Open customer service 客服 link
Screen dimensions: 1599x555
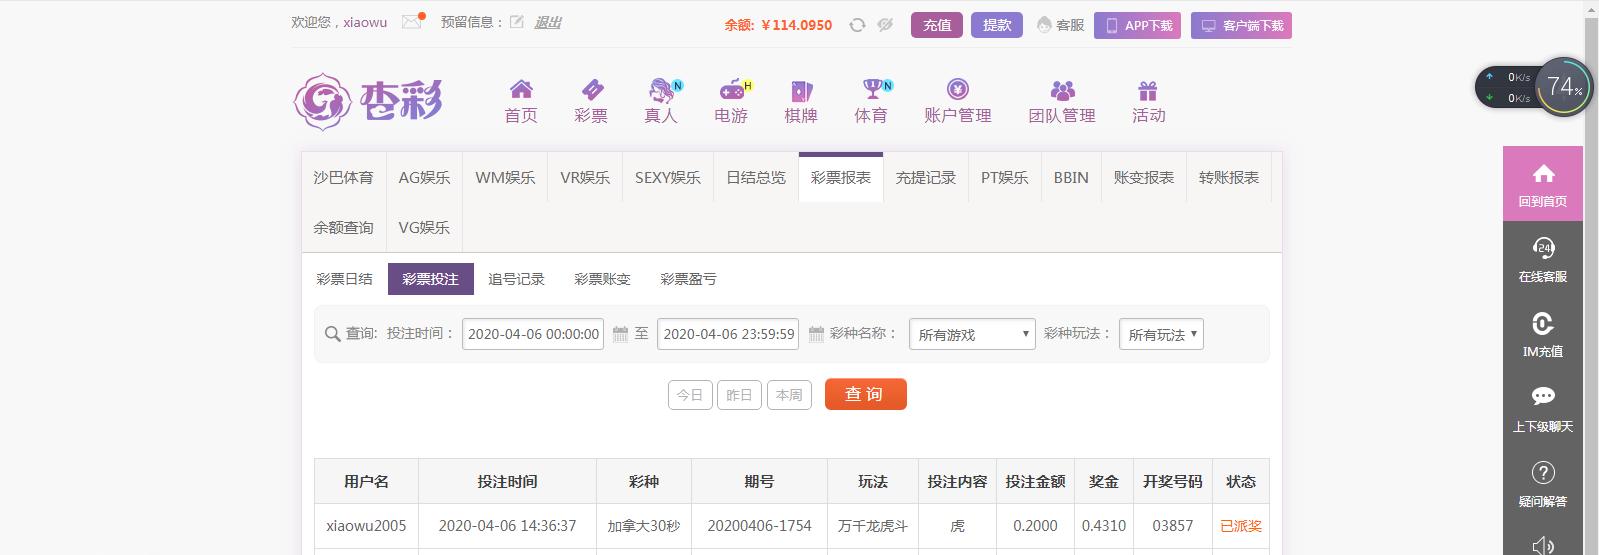tap(1061, 25)
